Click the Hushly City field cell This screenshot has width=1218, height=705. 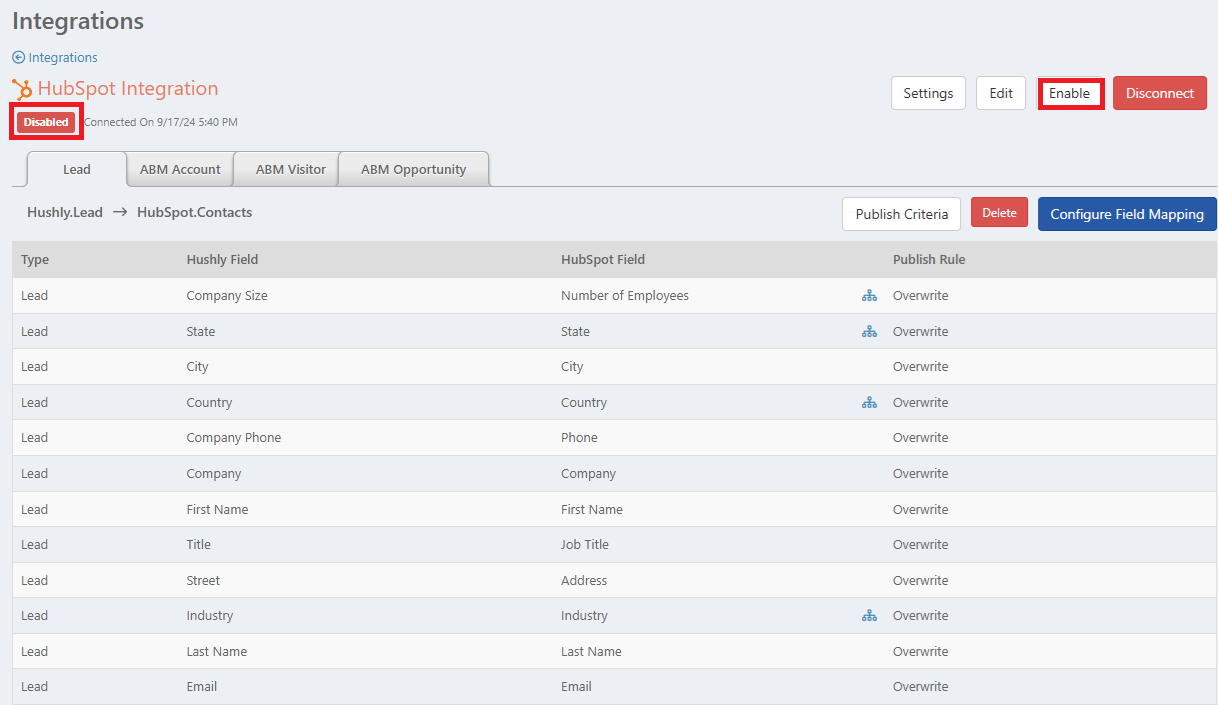(x=198, y=367)
